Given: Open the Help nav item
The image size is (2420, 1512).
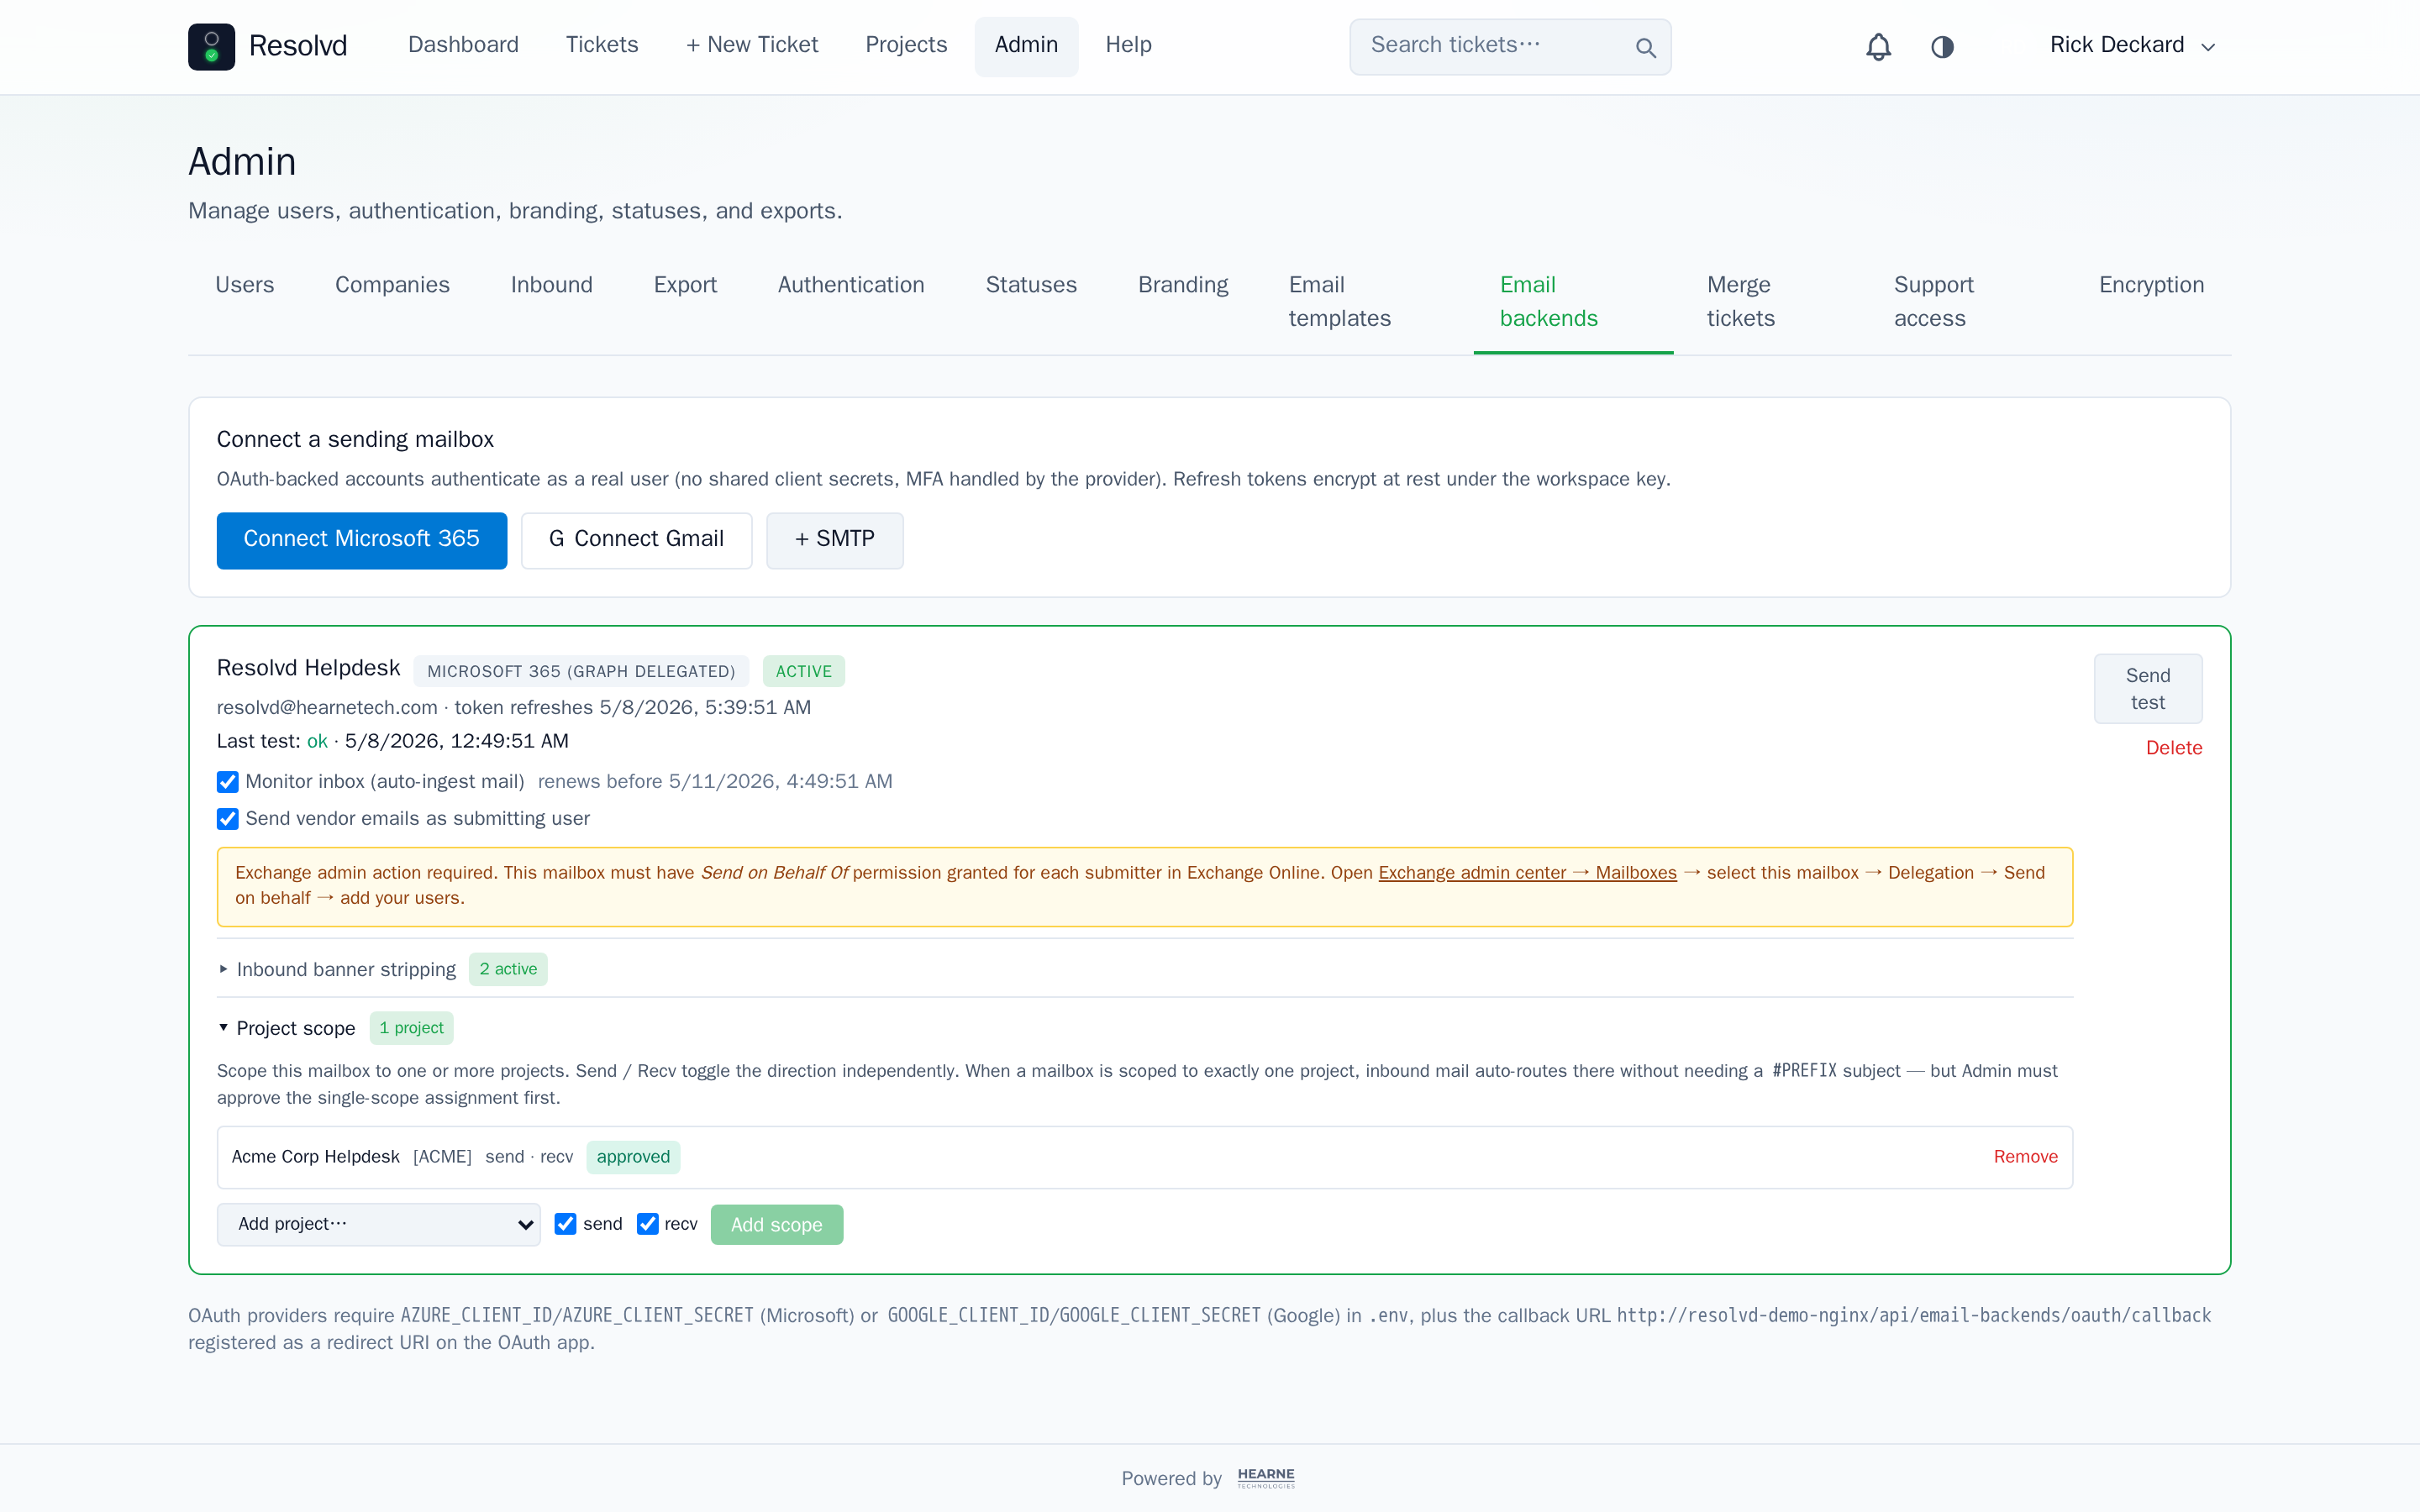Looking at the screenshot, I should coord(1128,45).
